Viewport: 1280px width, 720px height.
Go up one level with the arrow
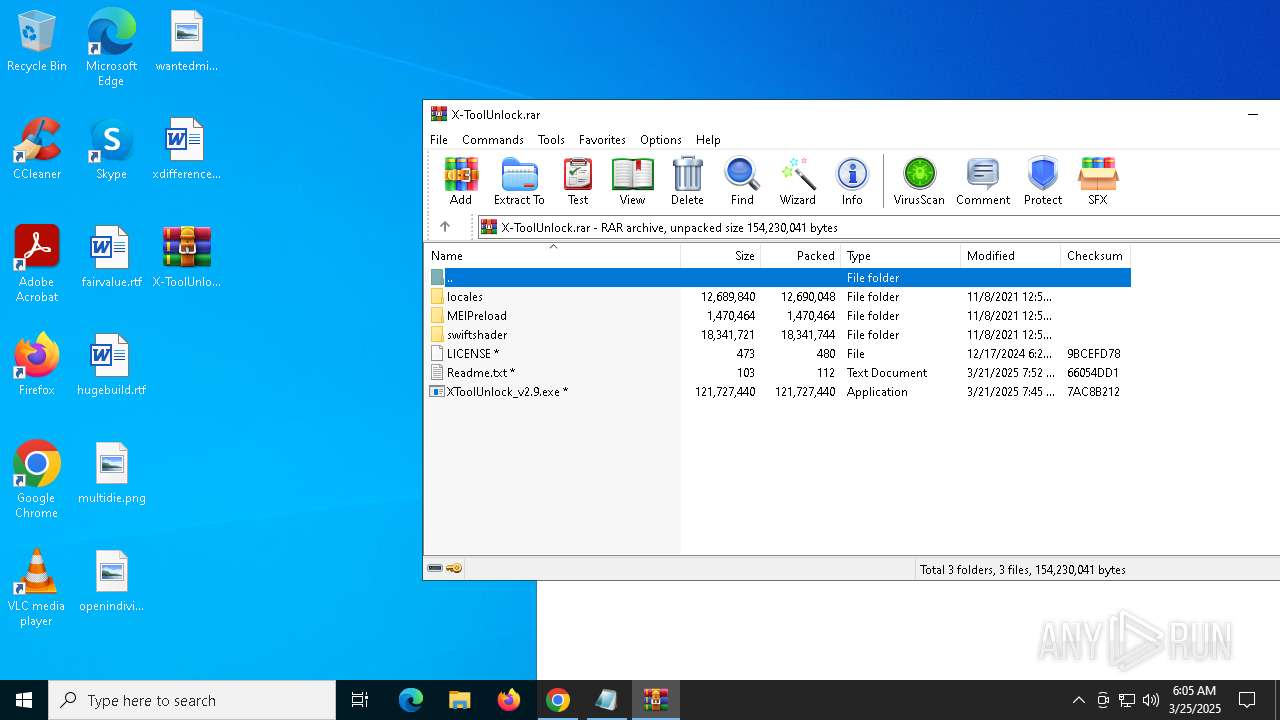pos(445,227)
